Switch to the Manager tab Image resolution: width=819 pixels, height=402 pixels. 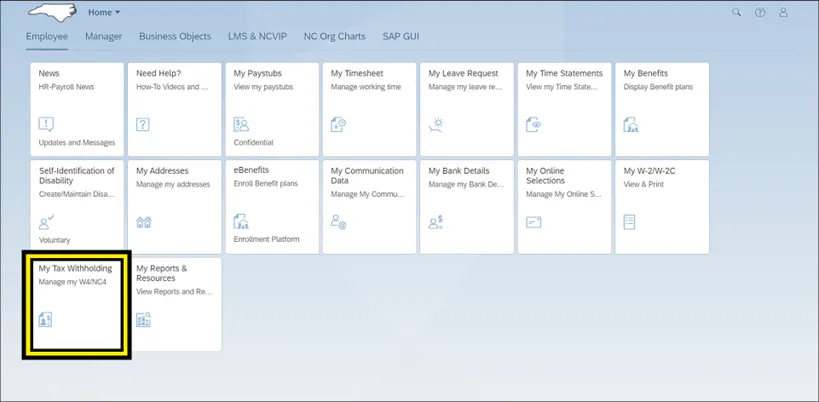pos(103,36)
